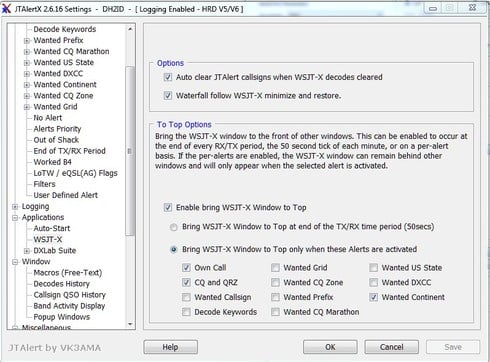Toggle Waterfall follow WSJT-X minimize checkbox

tap(168, 96)
